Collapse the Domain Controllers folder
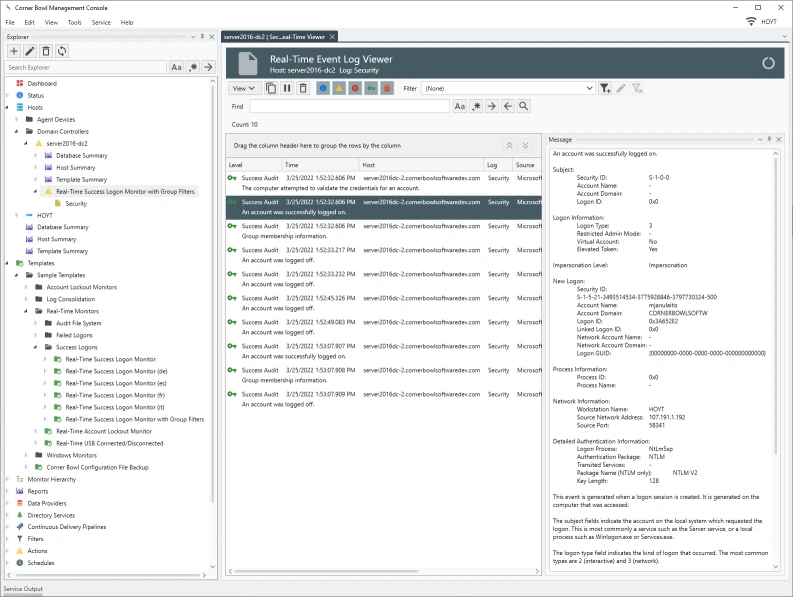The width and height of the screenshot is (793, 597). click(17, 132)
